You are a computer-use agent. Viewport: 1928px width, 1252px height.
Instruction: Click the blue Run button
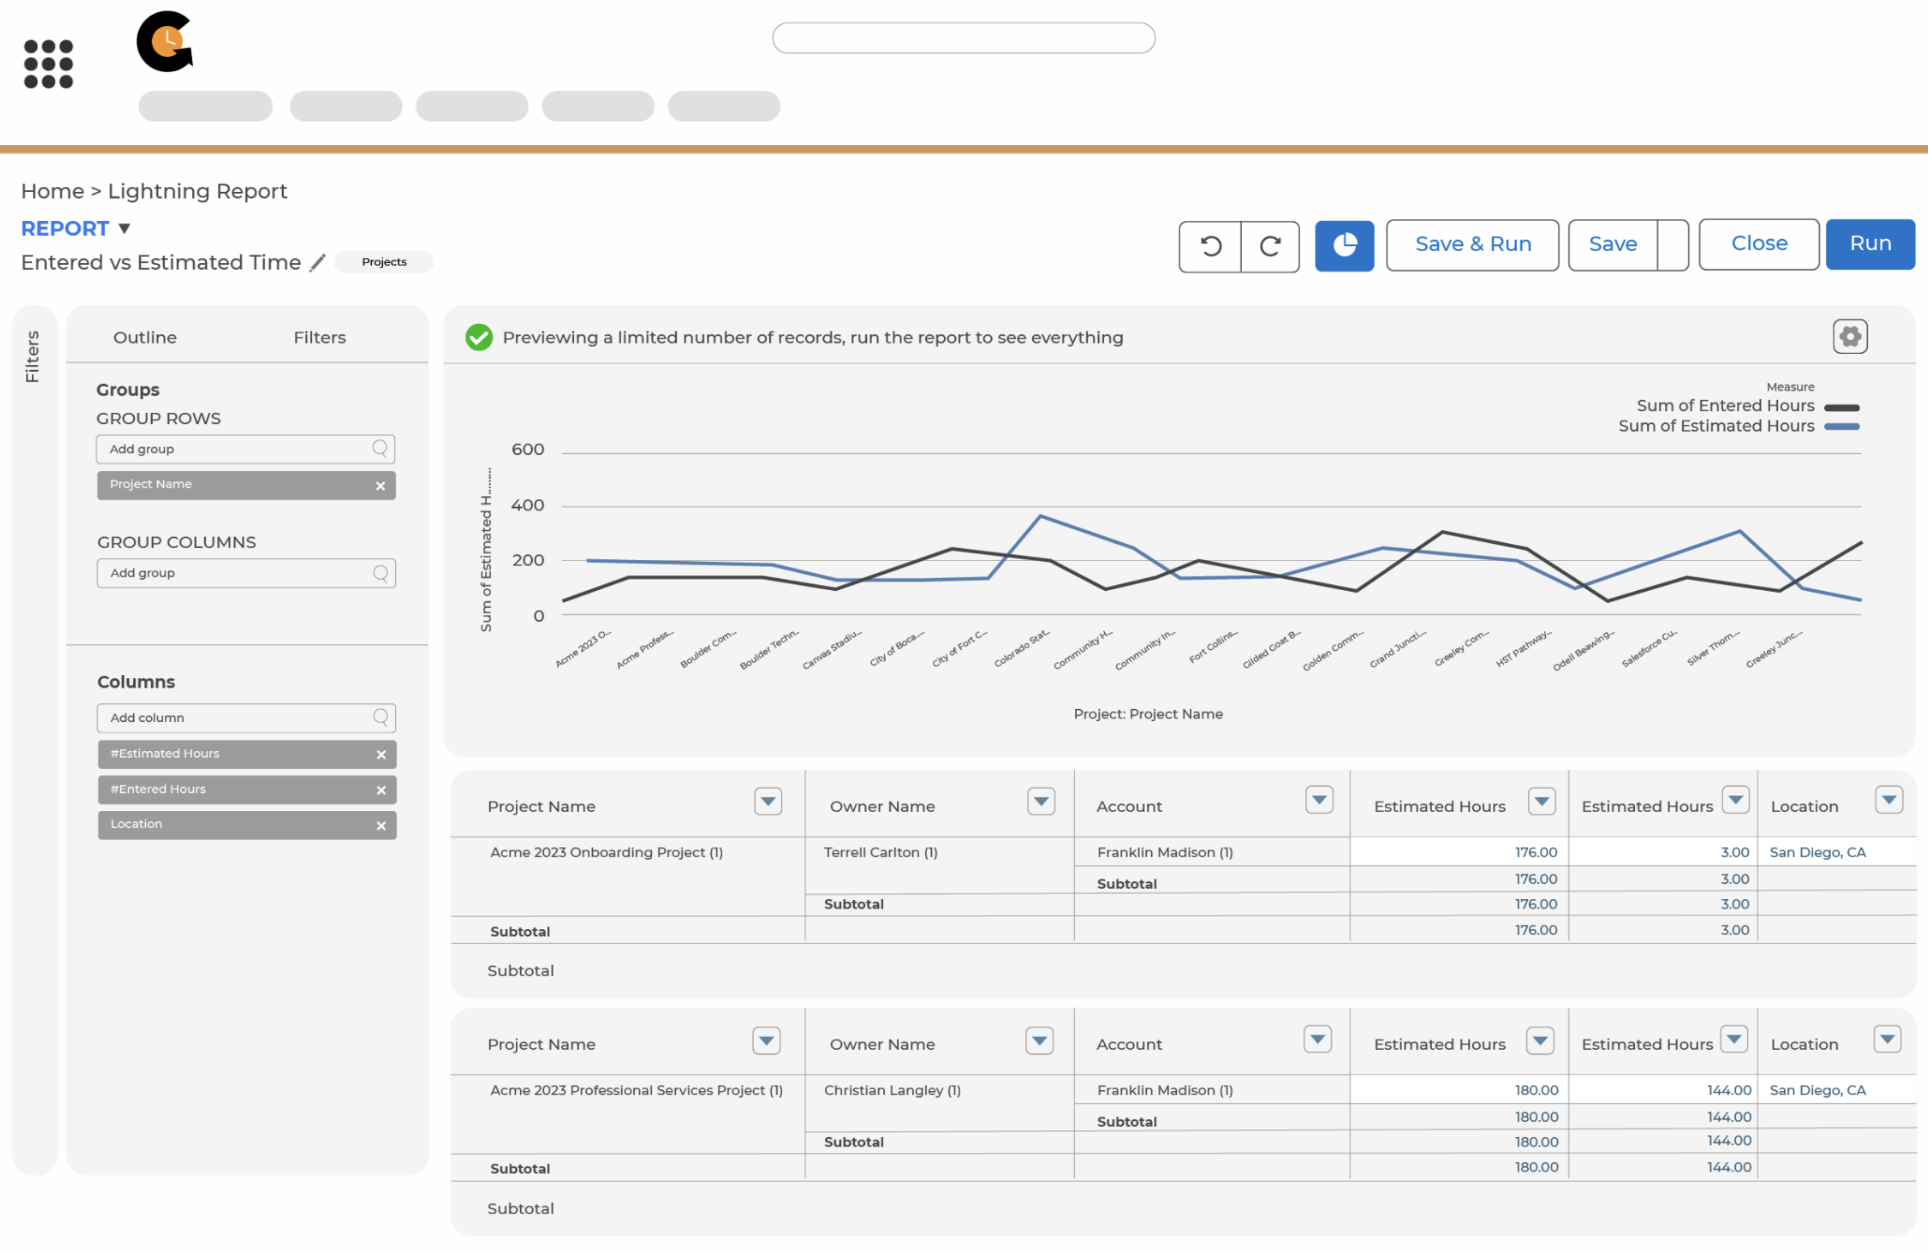pyautogui.click(x=1870, y=244)
